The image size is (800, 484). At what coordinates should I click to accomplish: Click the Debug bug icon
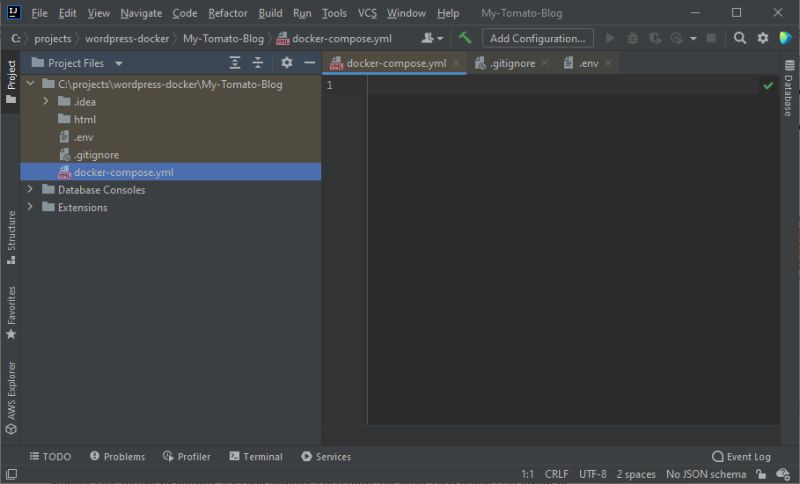coord(633,38)
